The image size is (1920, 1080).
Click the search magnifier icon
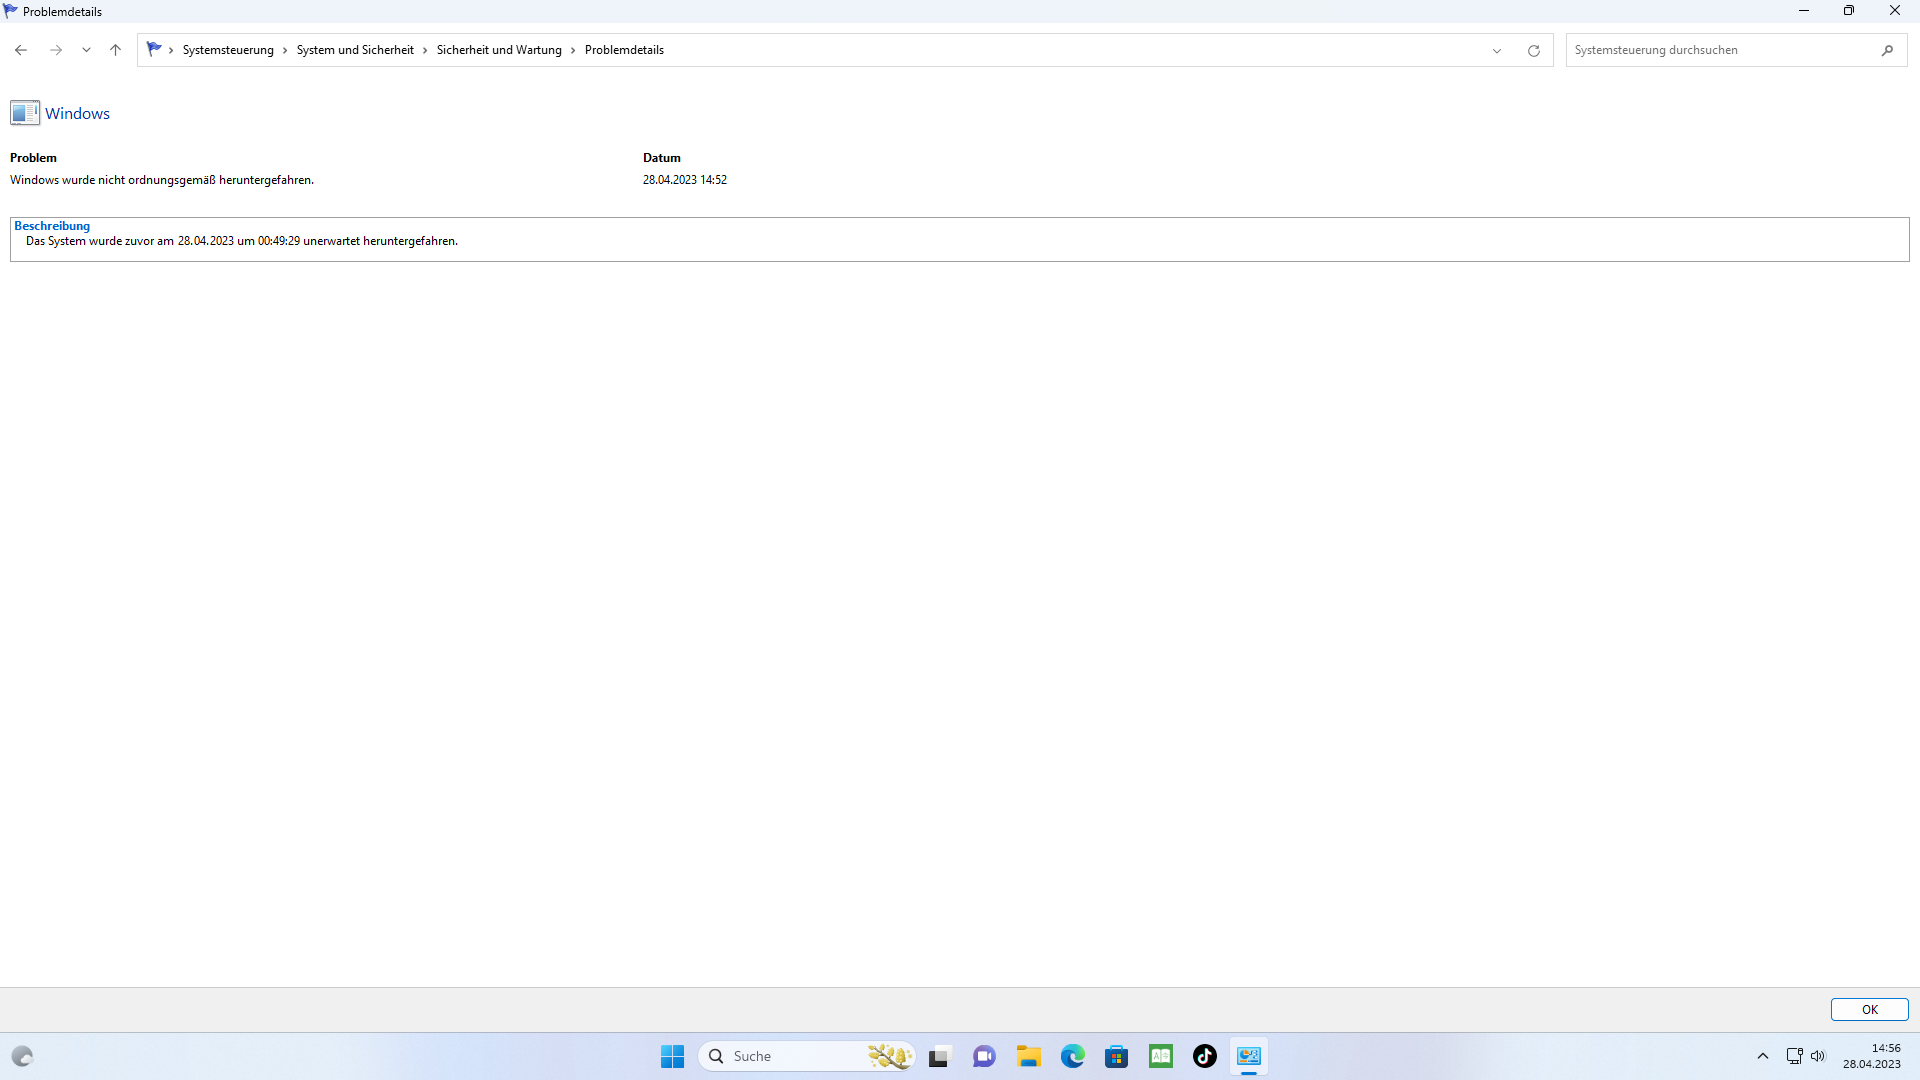pos(1887,50)
